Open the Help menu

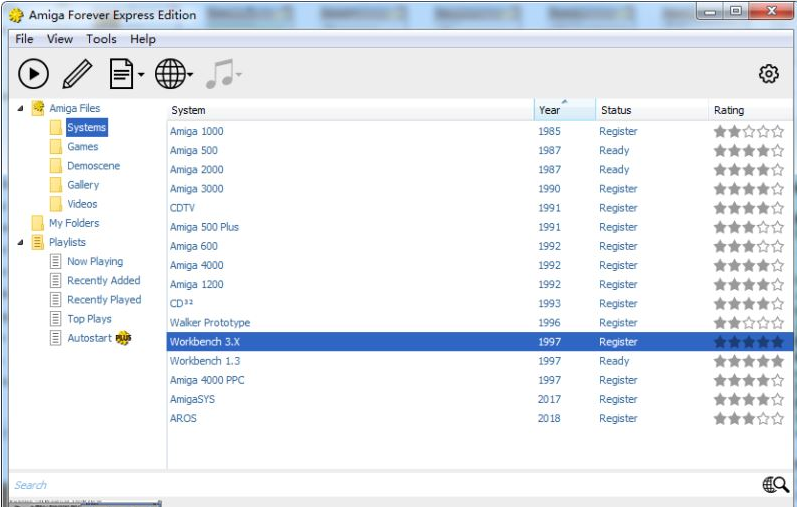[x=143, y=39]
